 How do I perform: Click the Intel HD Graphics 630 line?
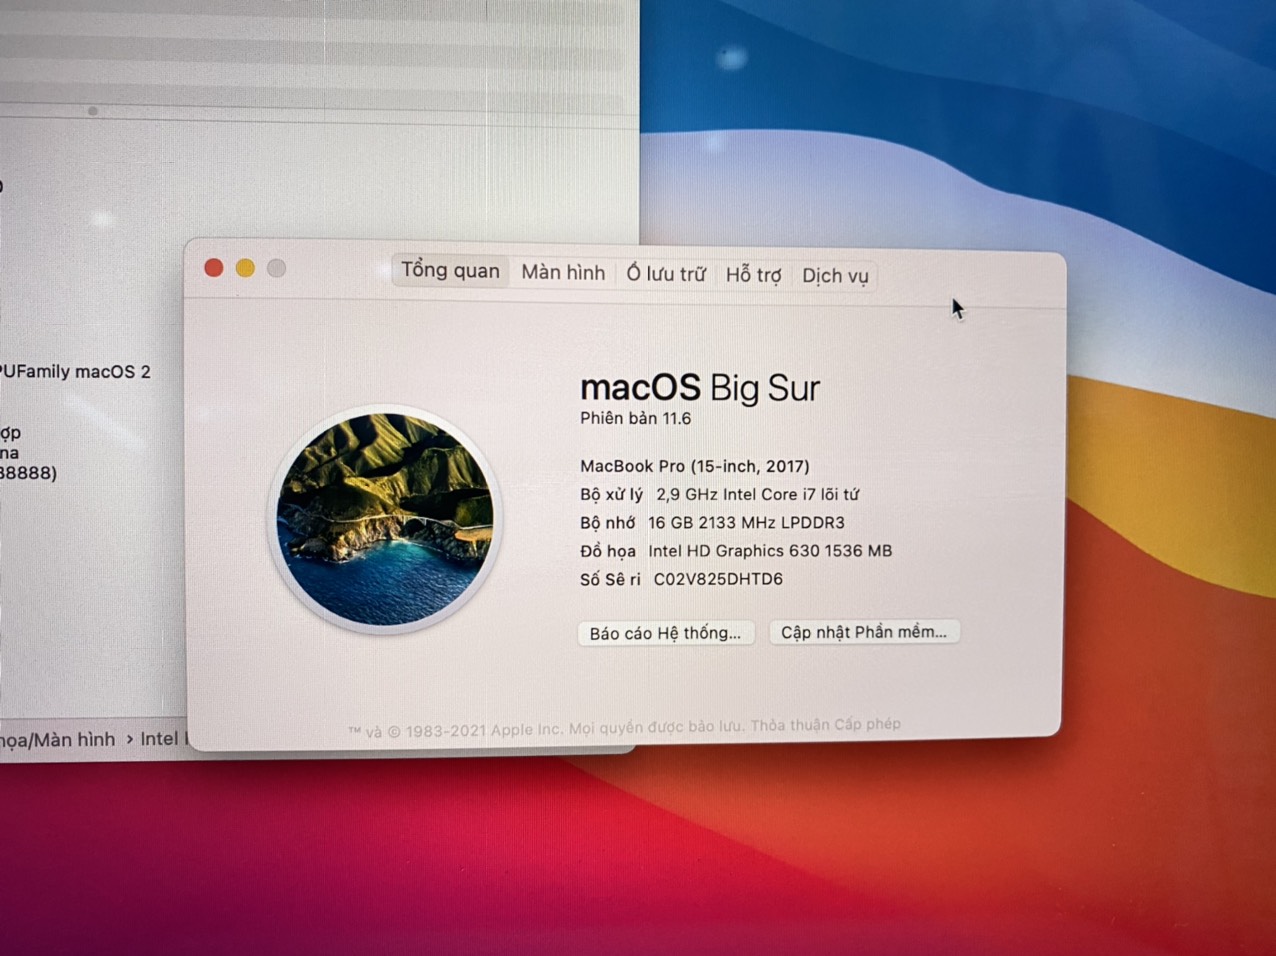769,551
